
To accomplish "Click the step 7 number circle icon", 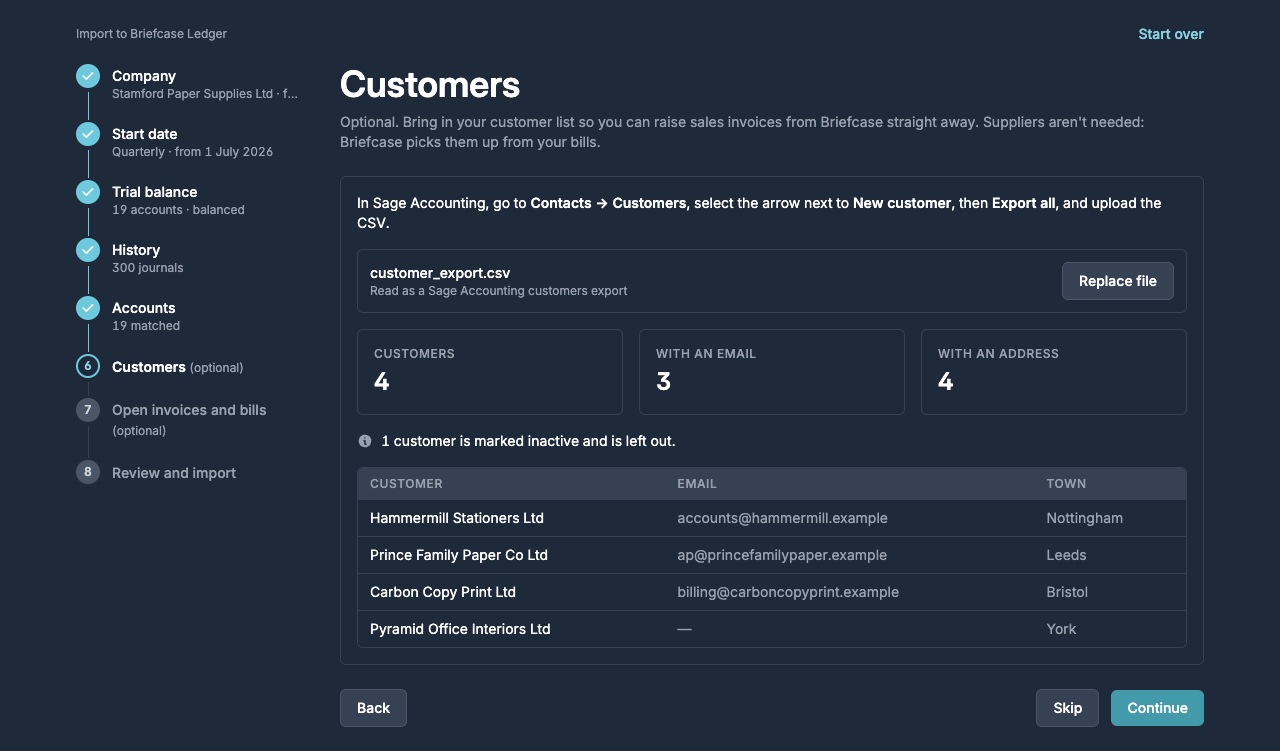I will [x=88, y=409].
